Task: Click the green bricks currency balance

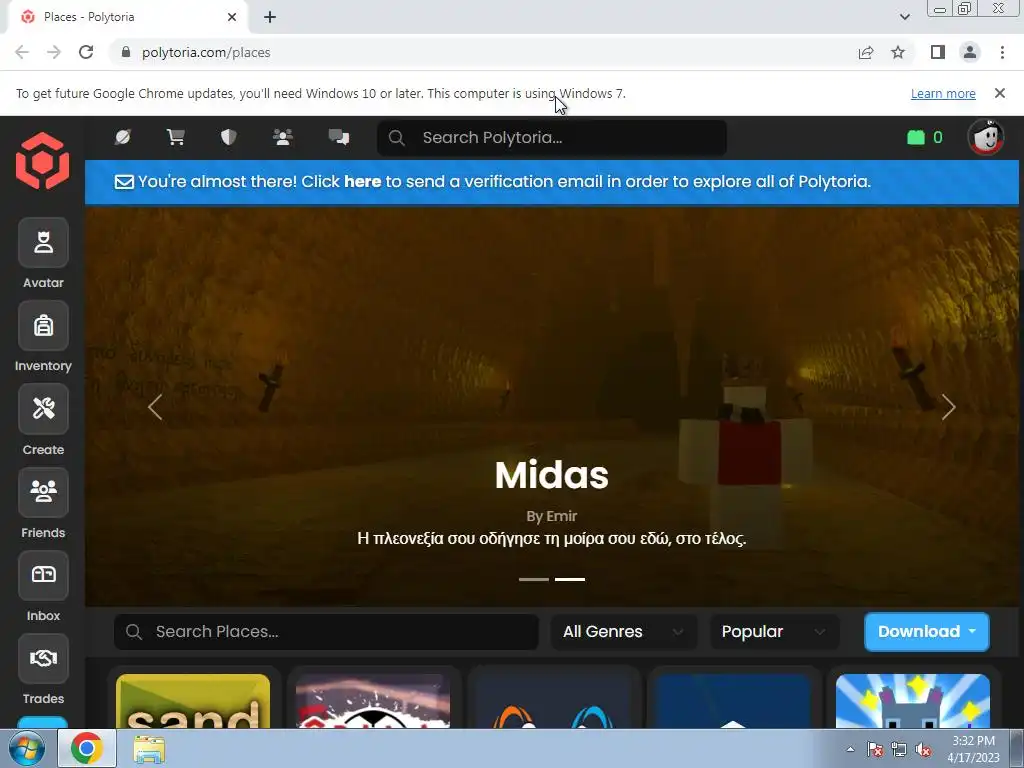Action: 925,137
